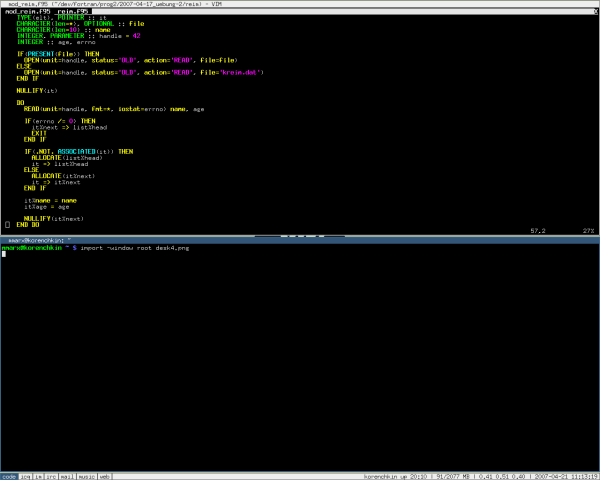Click the 'INTEGER :: age, errno' declaration

pos(56,42)
